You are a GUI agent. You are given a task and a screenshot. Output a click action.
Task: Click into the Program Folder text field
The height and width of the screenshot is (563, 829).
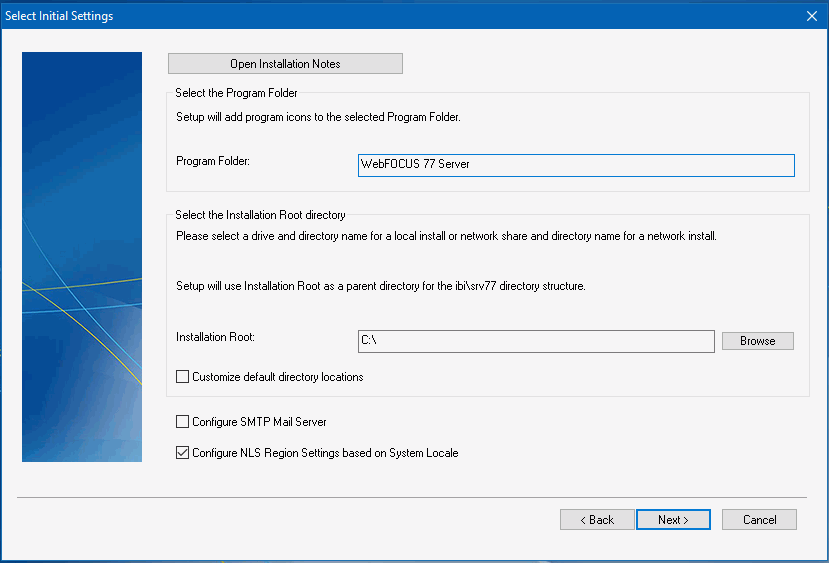576,165
